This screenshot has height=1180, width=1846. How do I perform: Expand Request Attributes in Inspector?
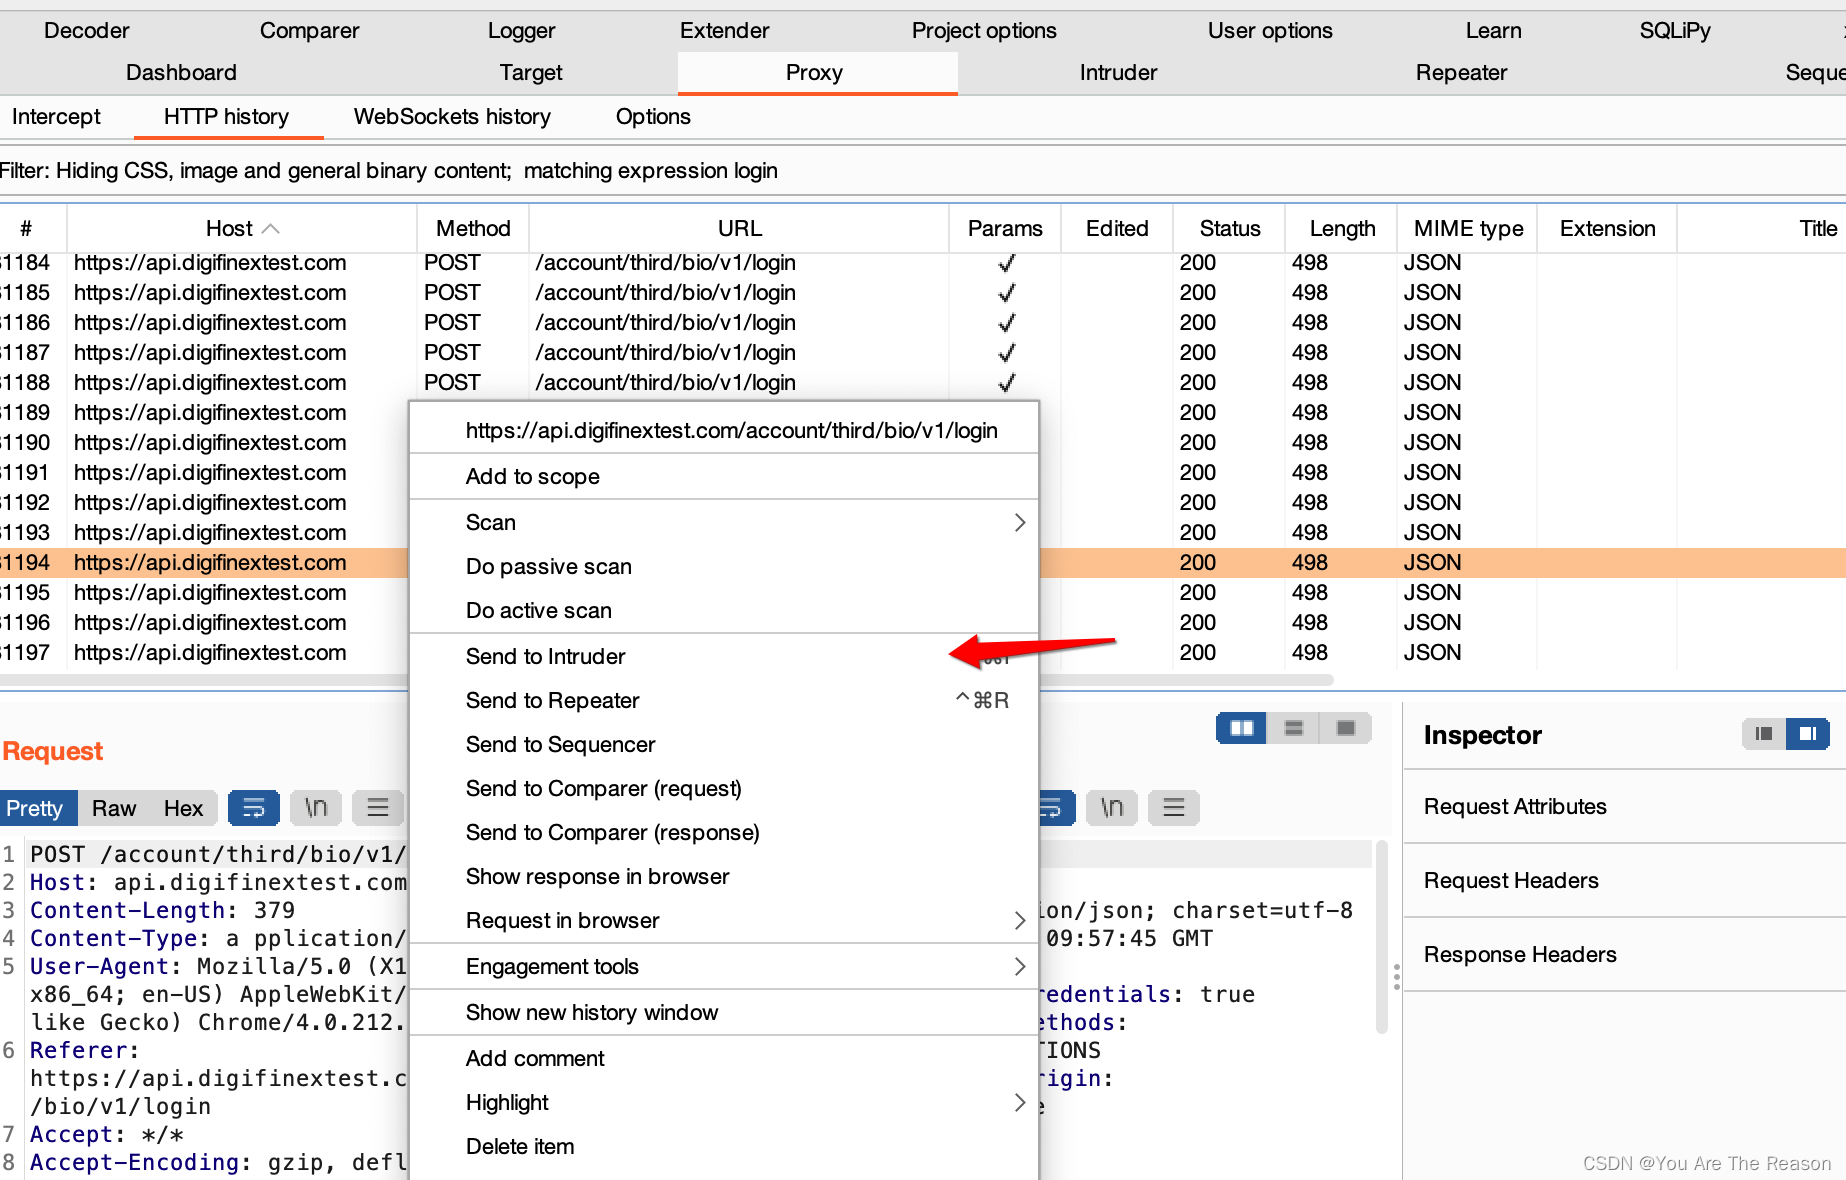[x=1624, y=807]
